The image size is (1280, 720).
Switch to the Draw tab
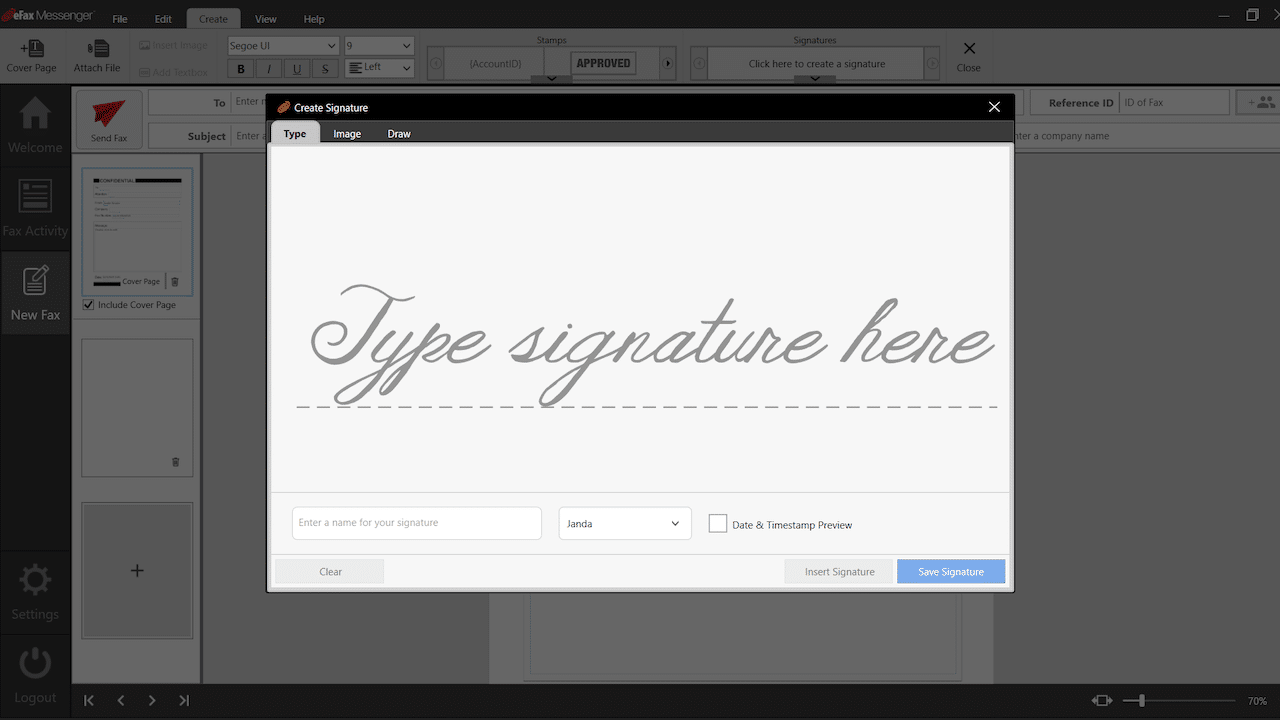398,133
